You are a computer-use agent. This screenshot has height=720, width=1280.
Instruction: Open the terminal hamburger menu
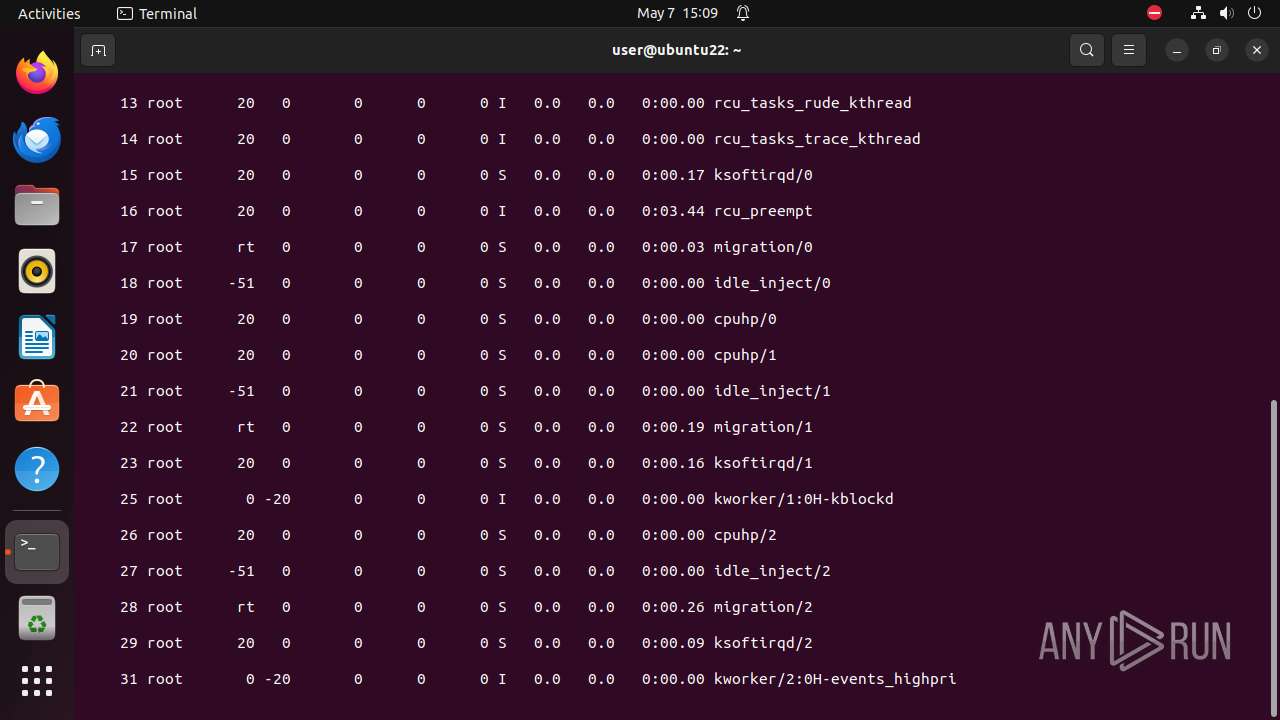pyautogui.click(x=1129, y=50)
